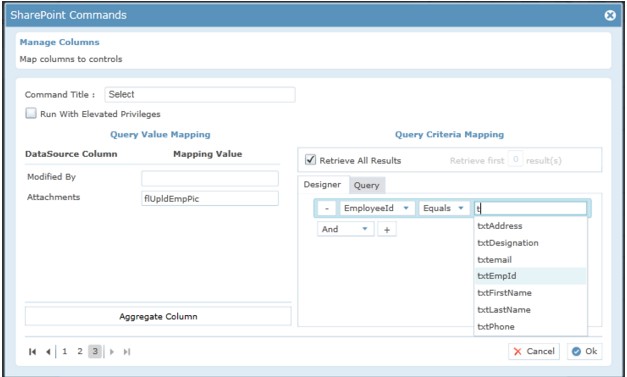The image size is (627, 377).
Task: Click the criteria value text box
Action: [530, 208]
